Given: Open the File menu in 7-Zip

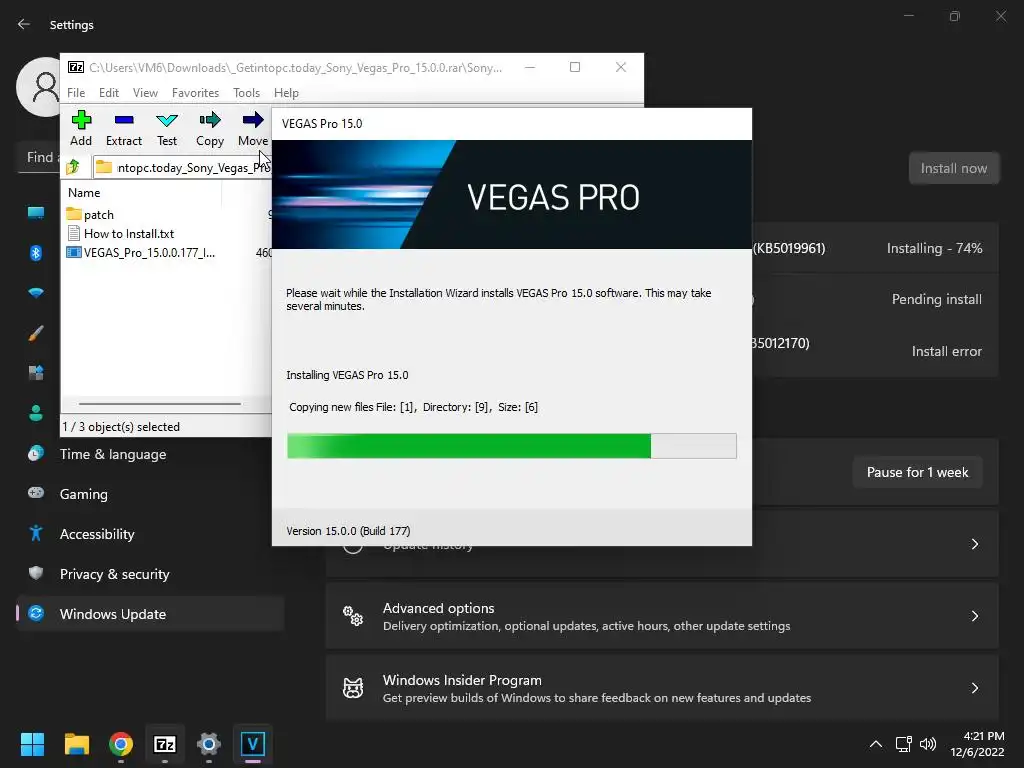Looking at the screenshot, I should click(x=76, y=93).
